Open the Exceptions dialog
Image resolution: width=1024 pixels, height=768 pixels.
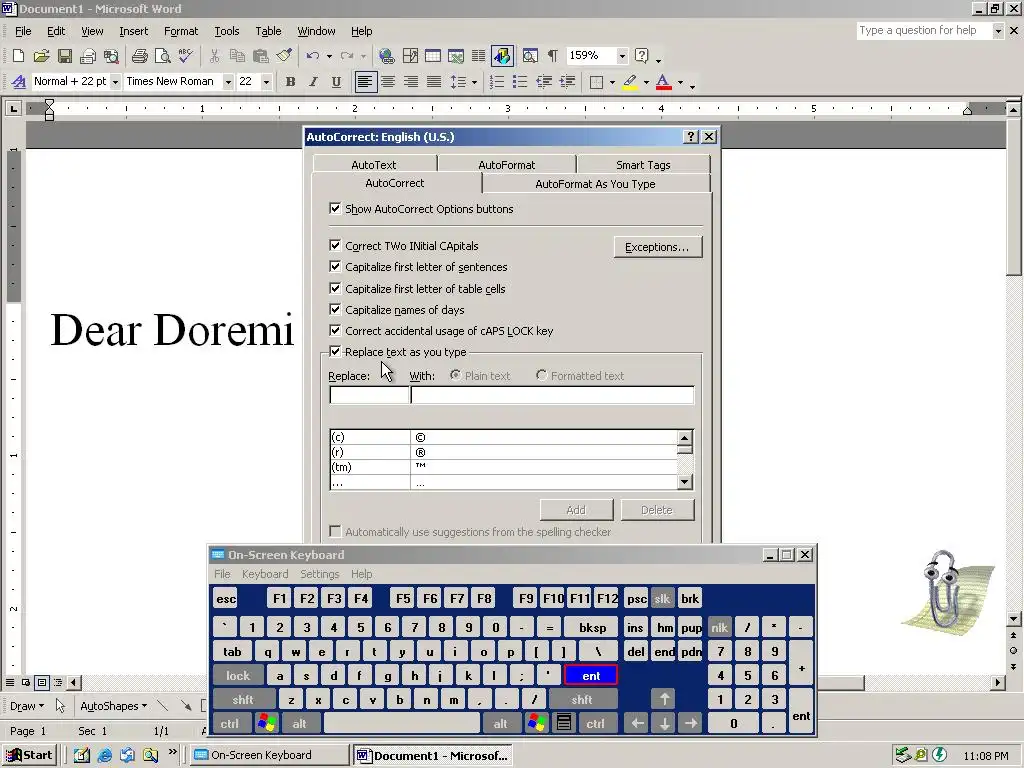click(658, 247)
